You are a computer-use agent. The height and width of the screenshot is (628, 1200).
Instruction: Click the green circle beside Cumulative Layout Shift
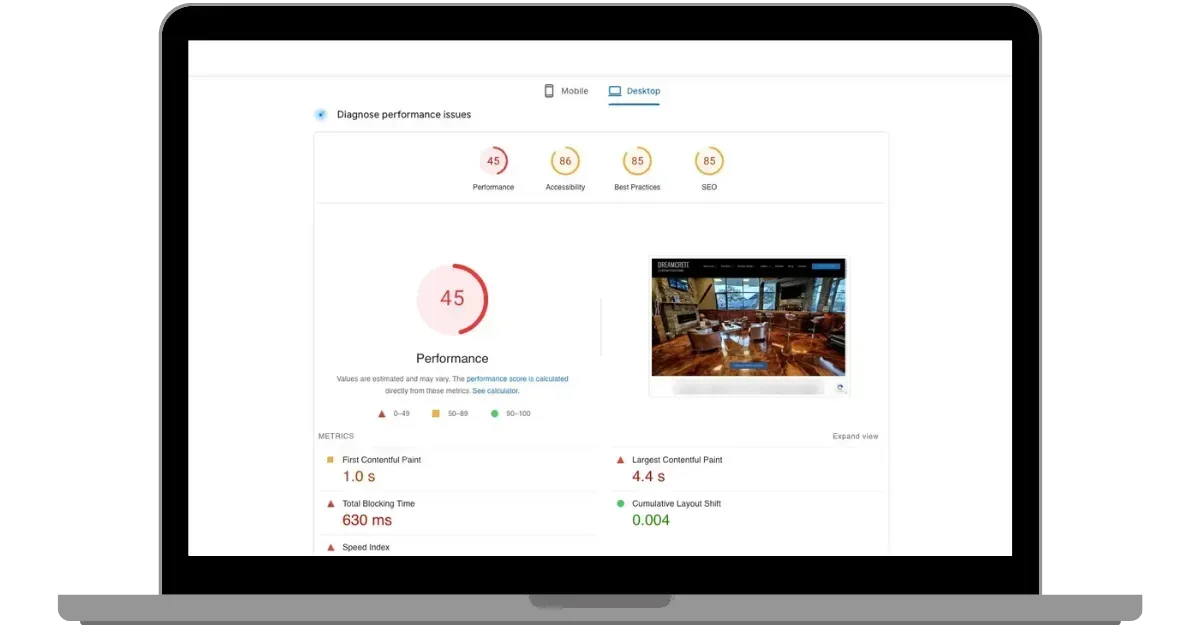(620, 504)
